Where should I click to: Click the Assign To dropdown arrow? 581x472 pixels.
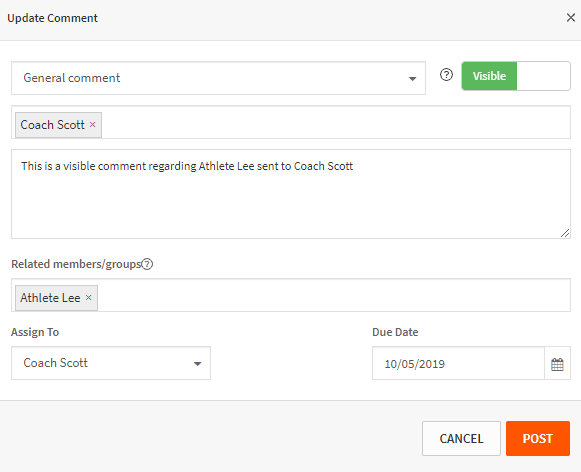[x=197, y=364]
